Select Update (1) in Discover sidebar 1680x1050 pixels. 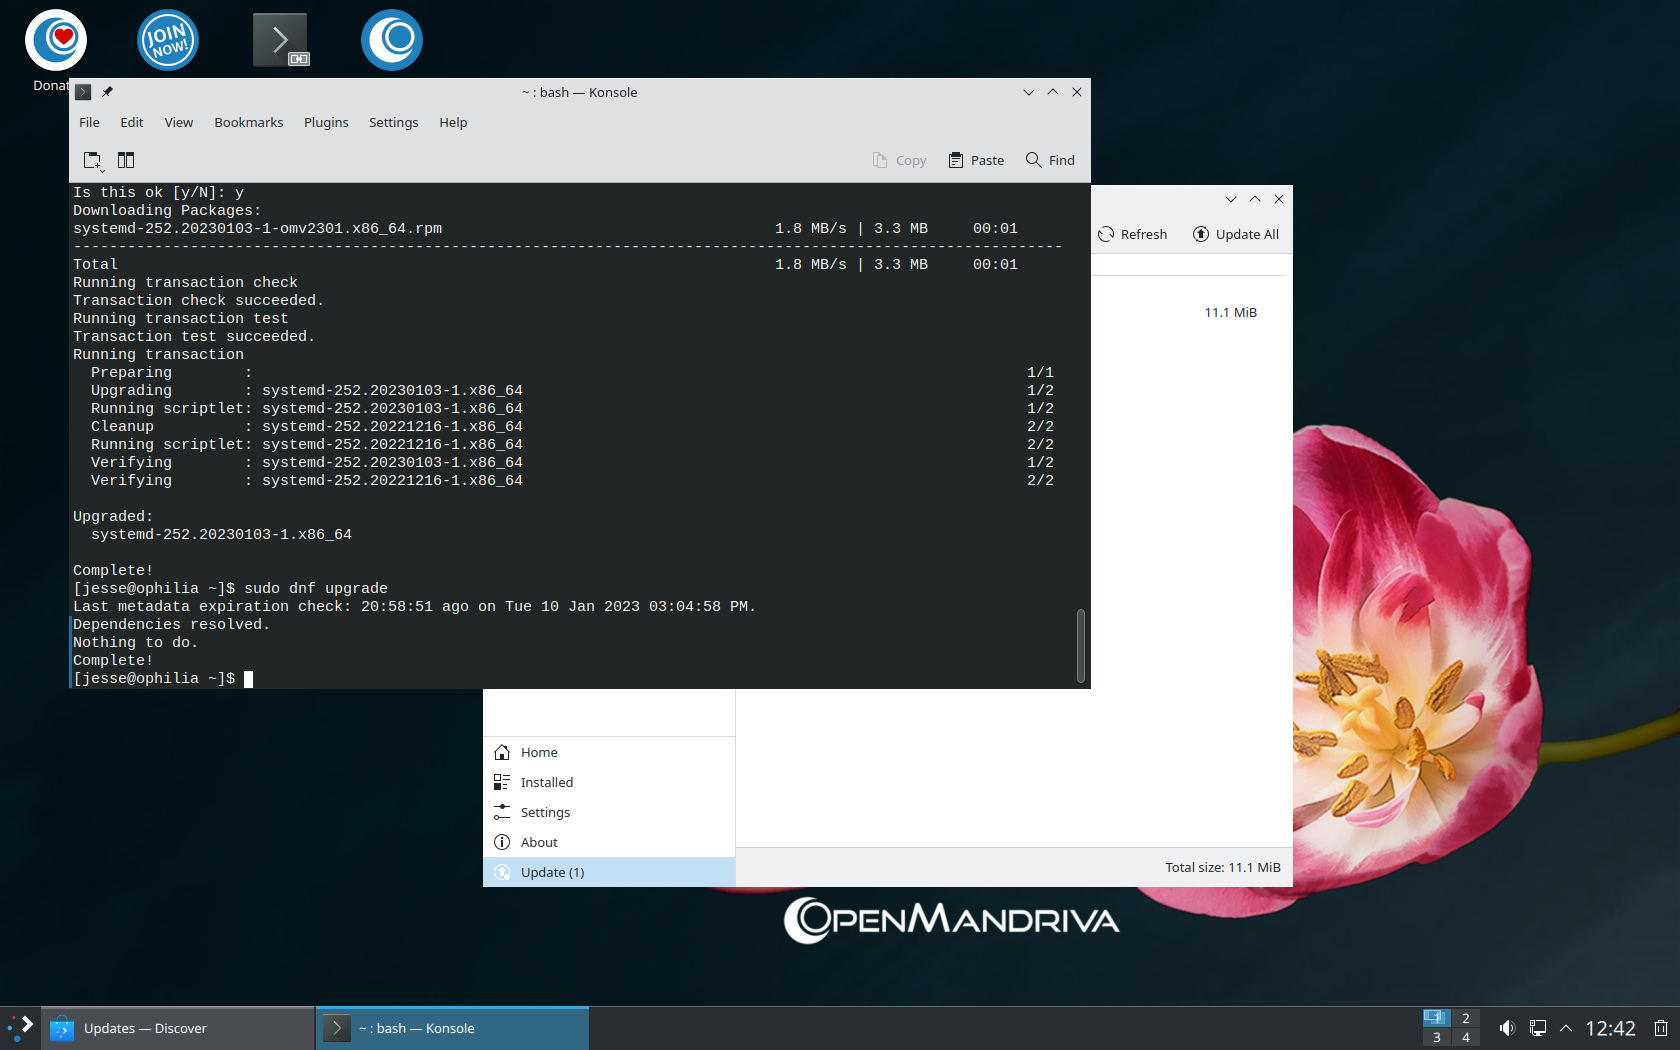point(609,872)
